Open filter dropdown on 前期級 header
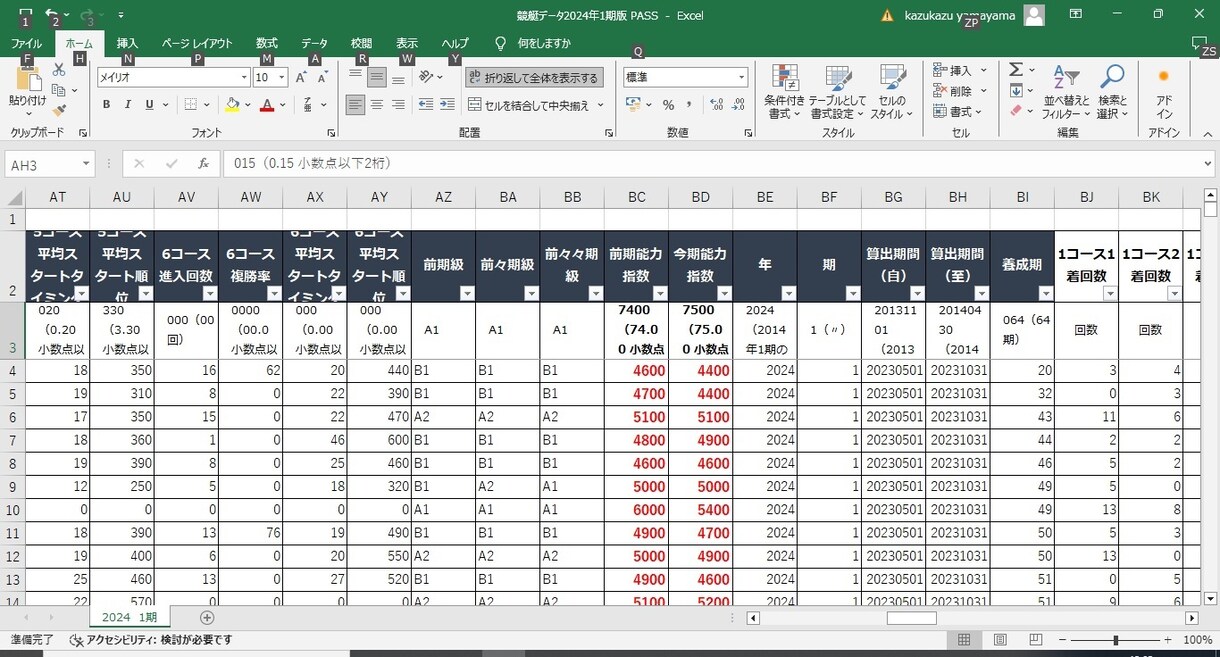 coord(466,294)
